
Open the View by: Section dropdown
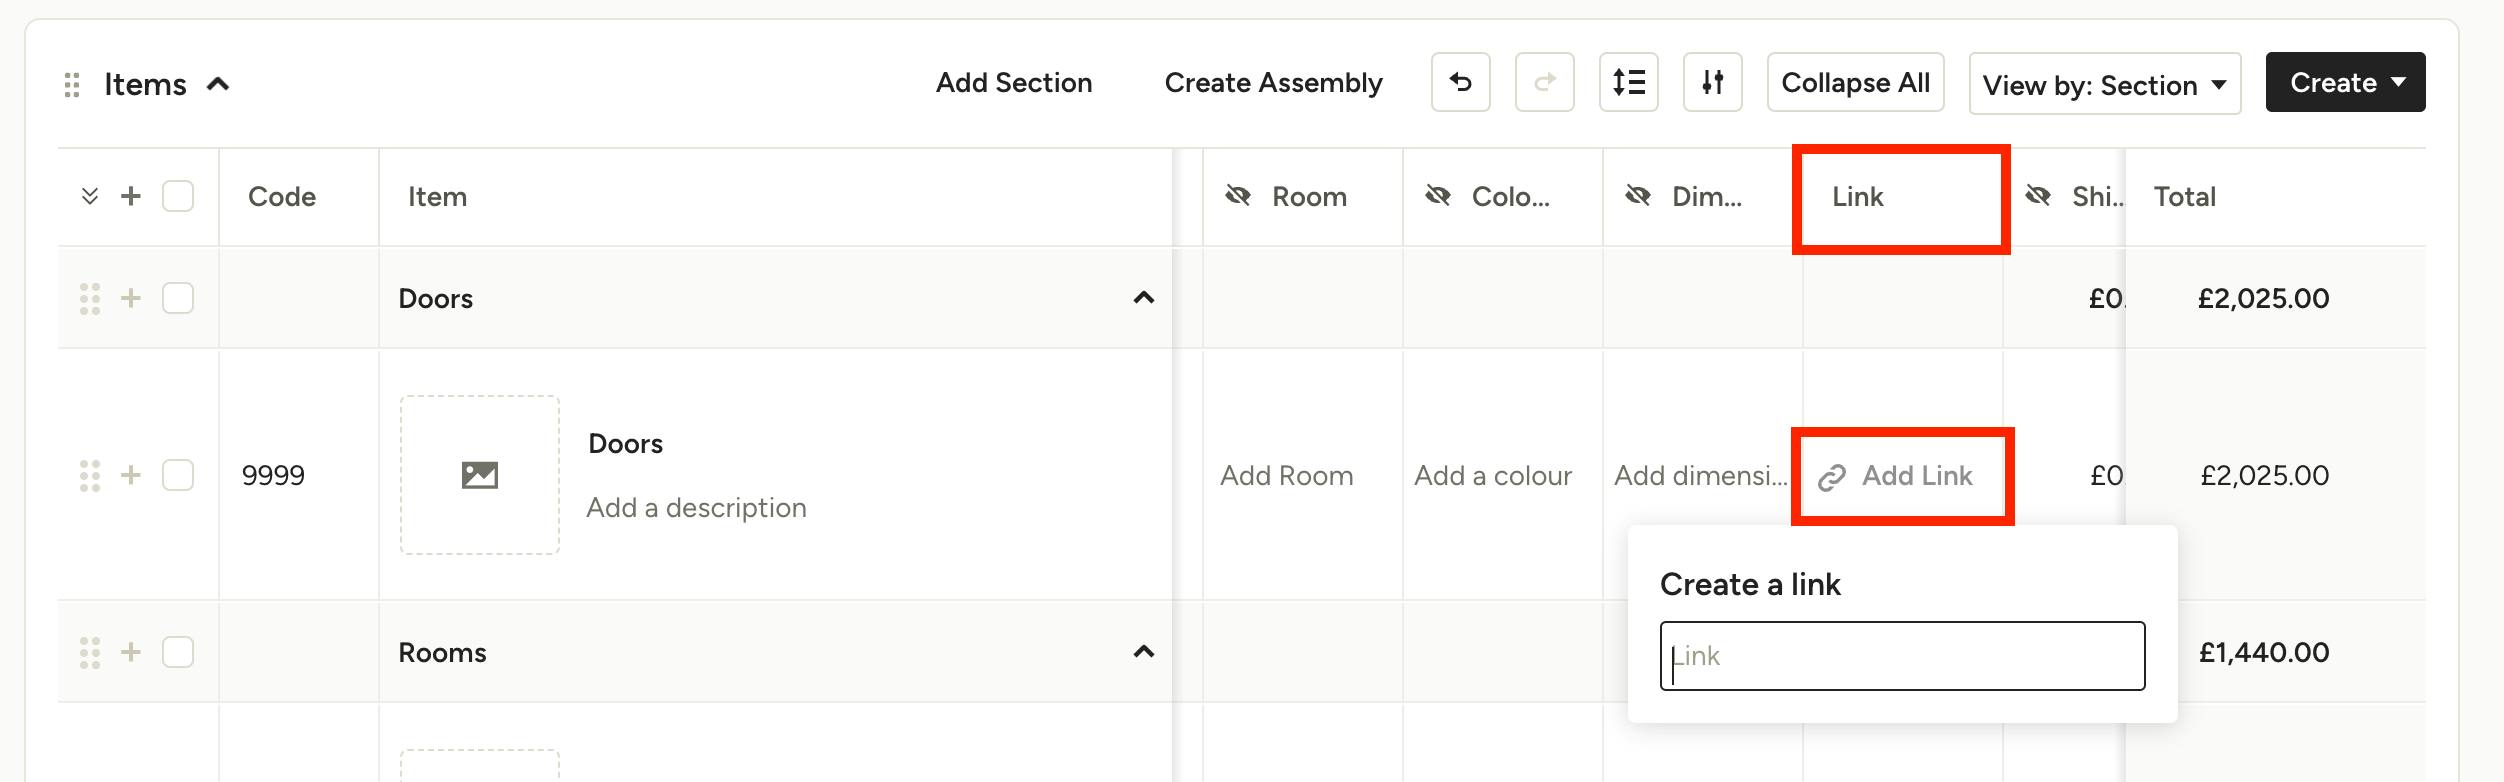tap(2104, 84)
